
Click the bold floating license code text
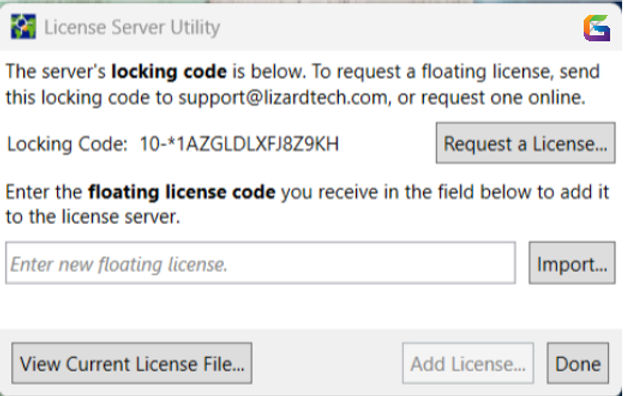click(x=182, y=192)
